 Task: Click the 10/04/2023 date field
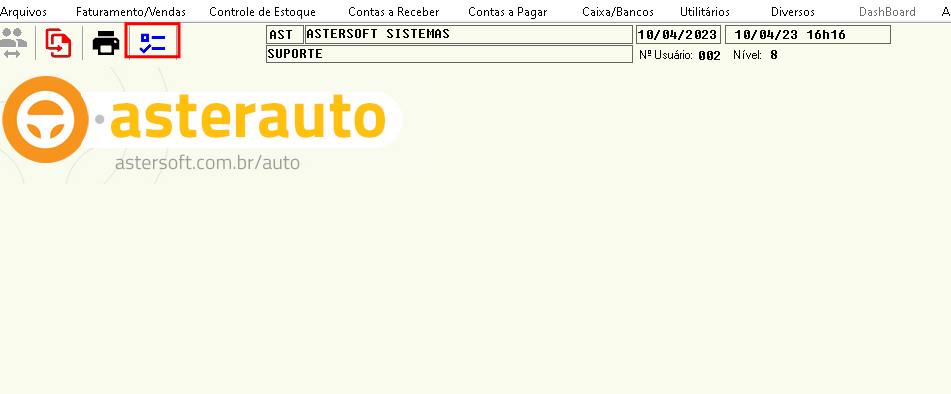[x=678, y=35]
